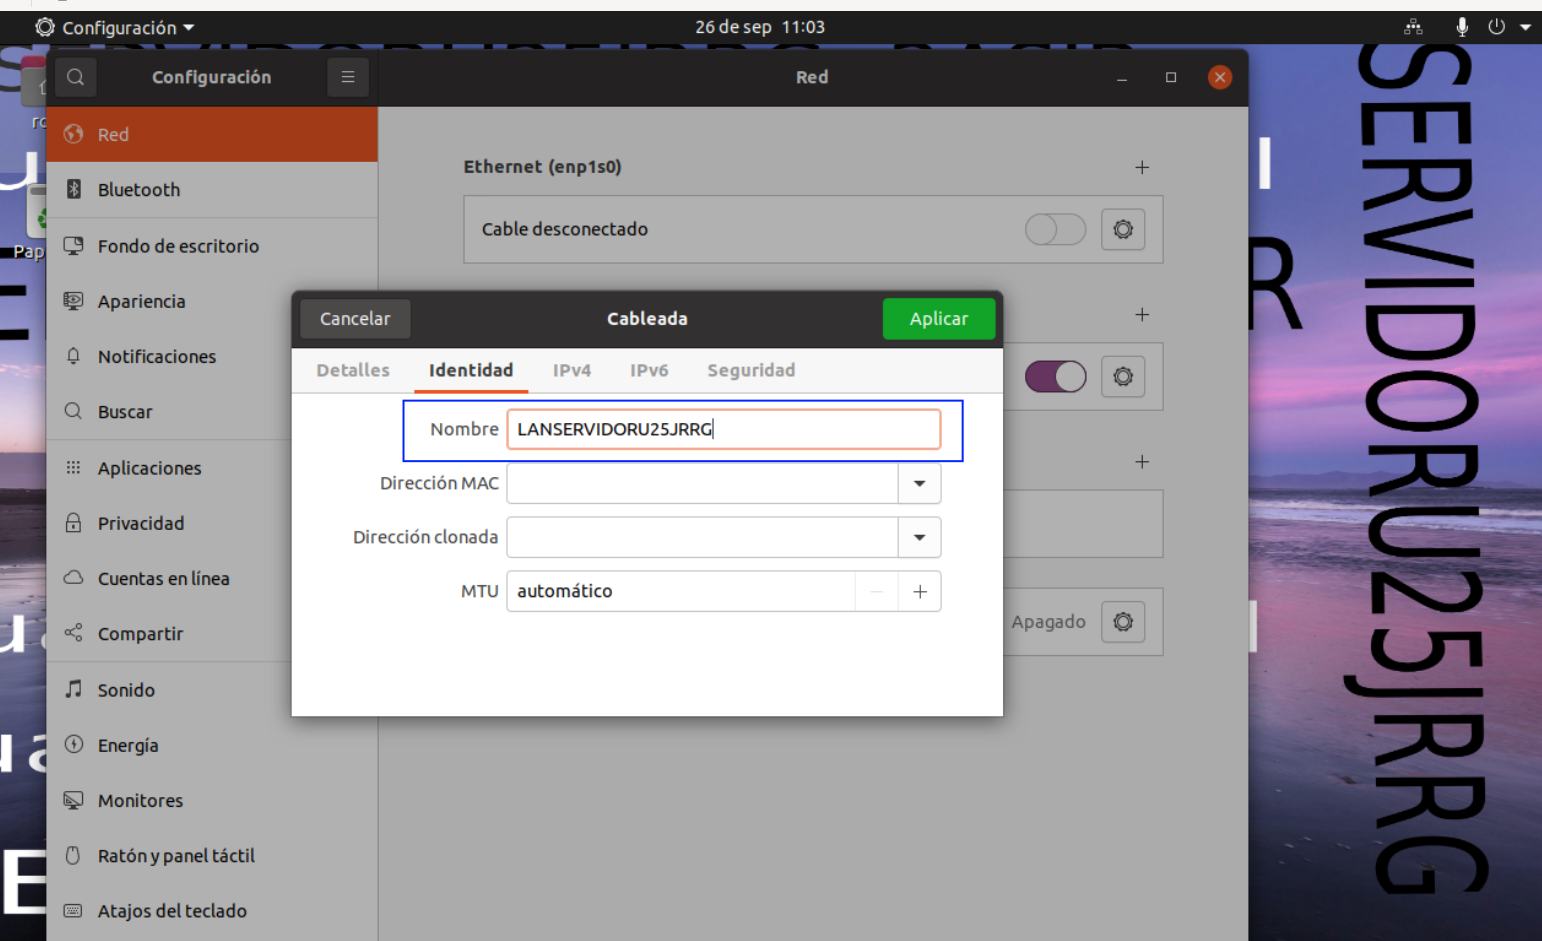This screenshot has width=1542, height=941.
Task: Click the Aplicar button
Action: (x=938, y=319)
